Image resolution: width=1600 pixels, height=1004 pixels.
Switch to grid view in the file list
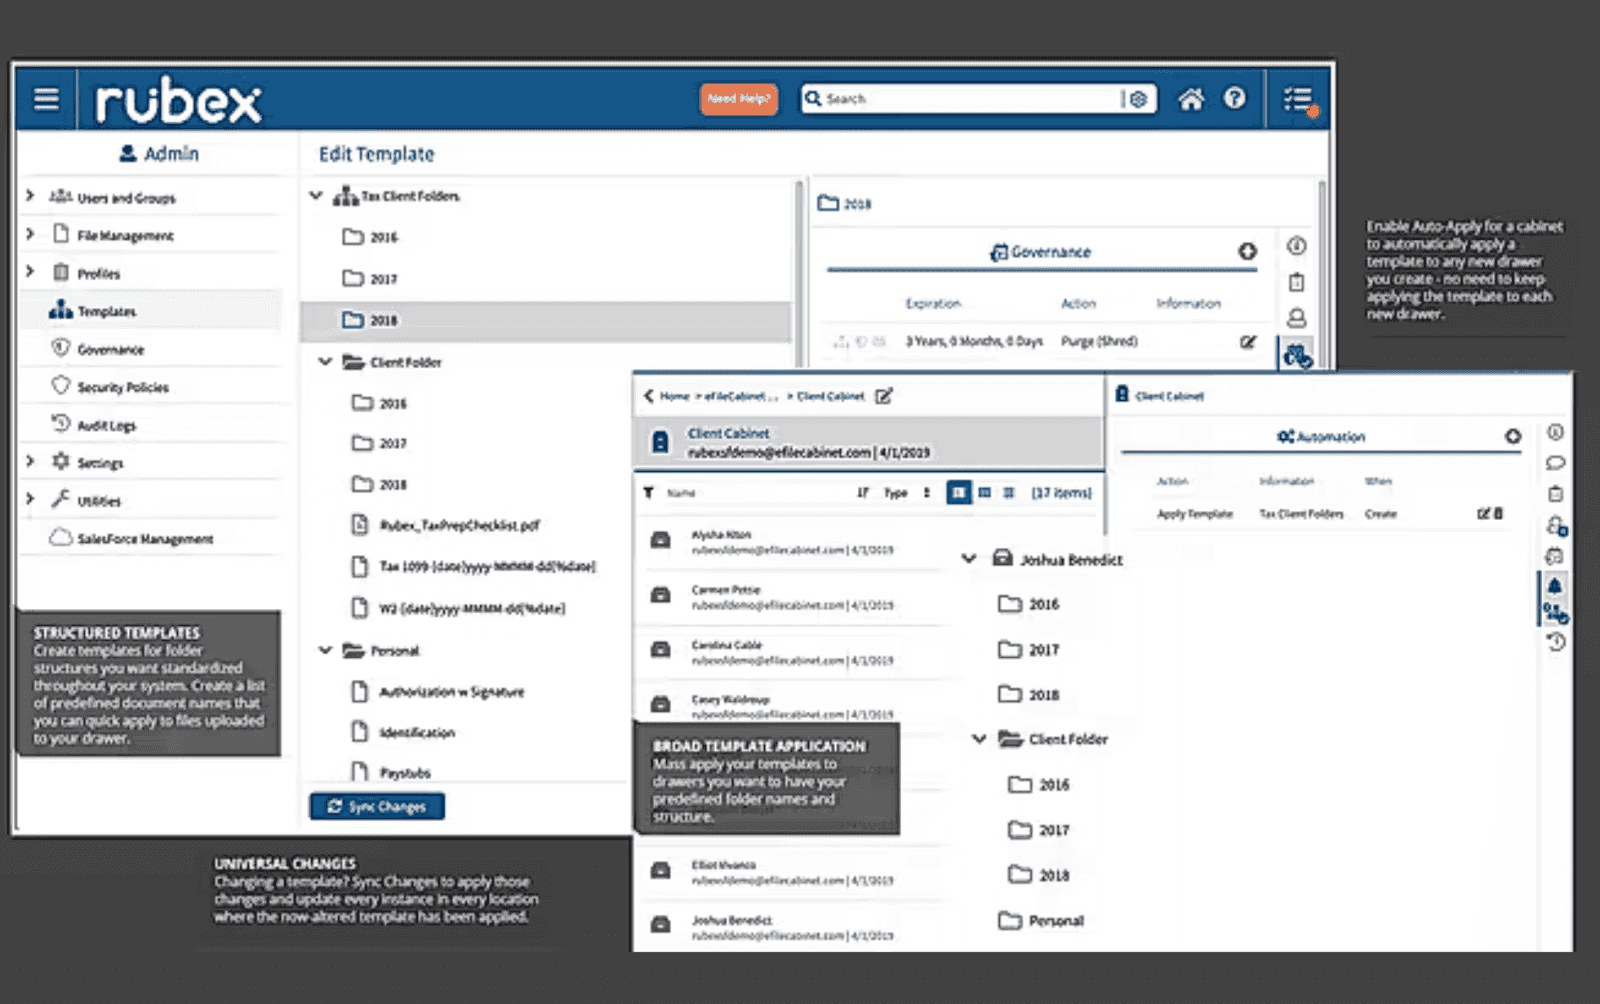[x=1011, y=492]
